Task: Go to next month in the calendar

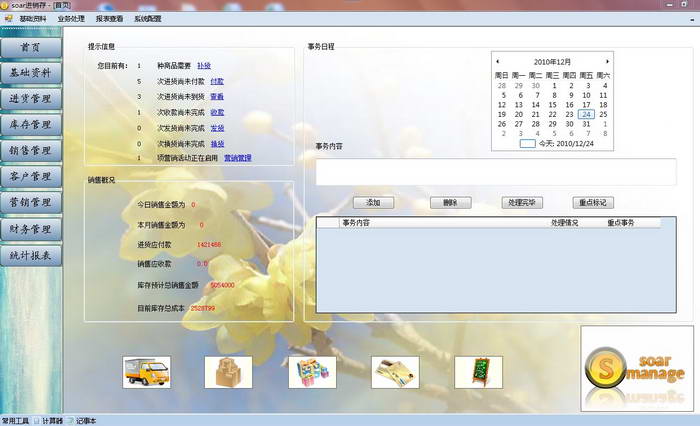Action: click(607, 62)
